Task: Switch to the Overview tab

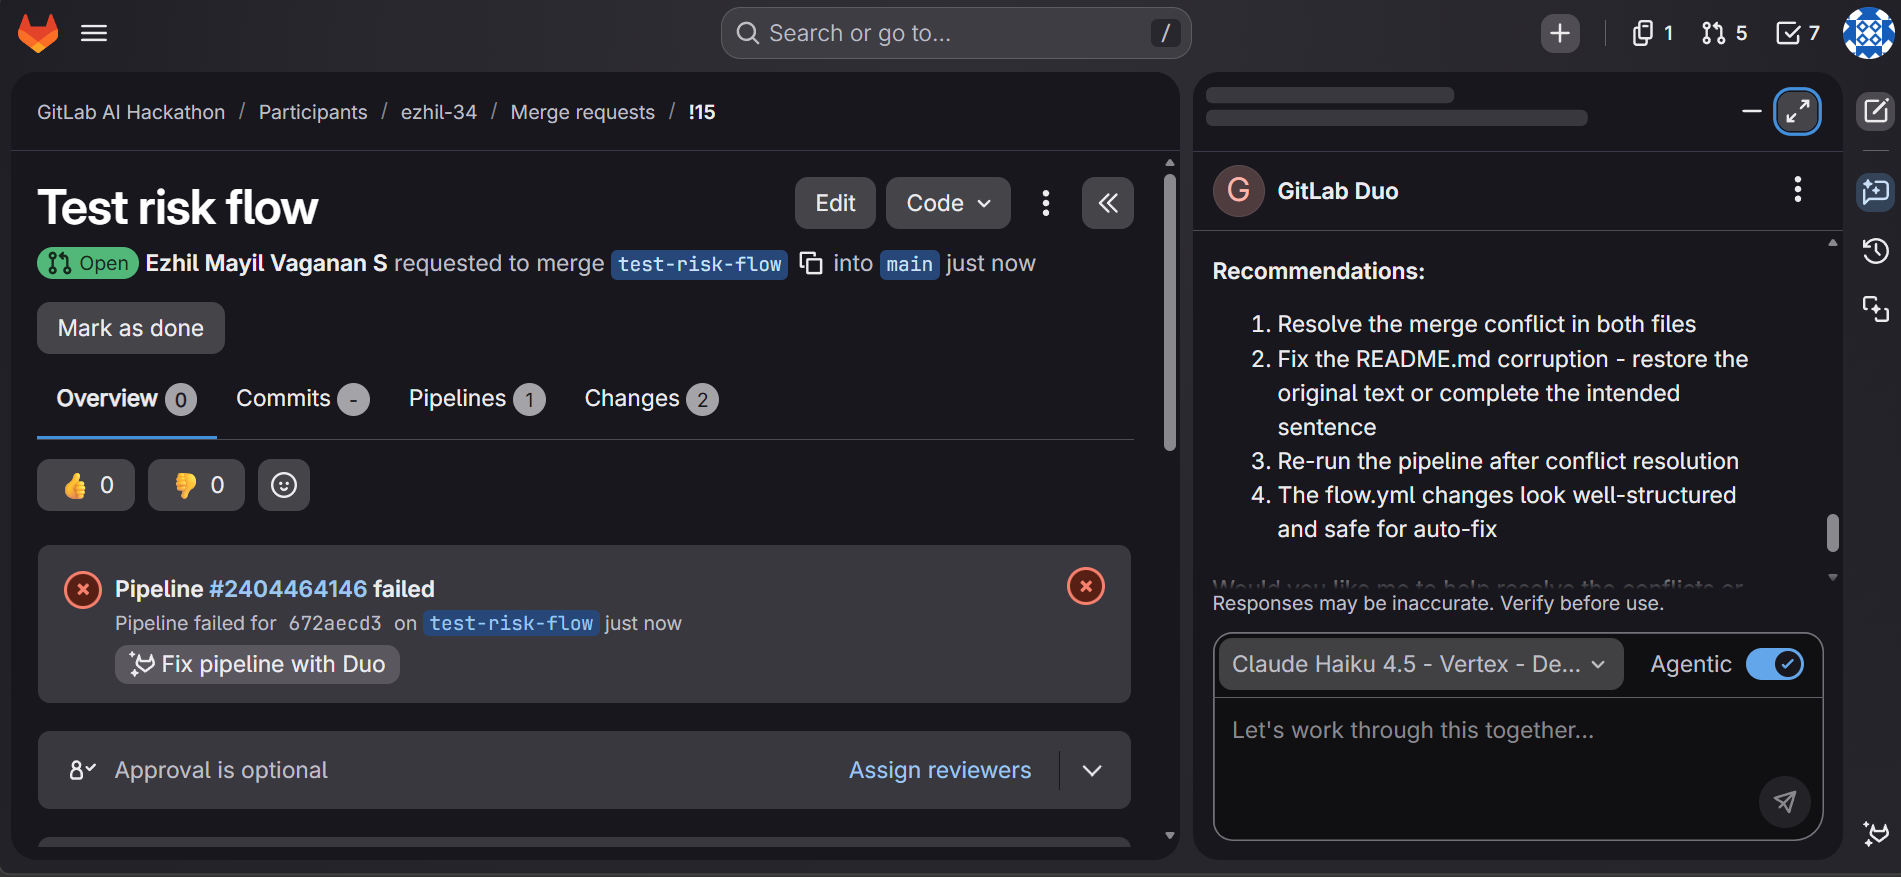Action: tap(126, 399)
